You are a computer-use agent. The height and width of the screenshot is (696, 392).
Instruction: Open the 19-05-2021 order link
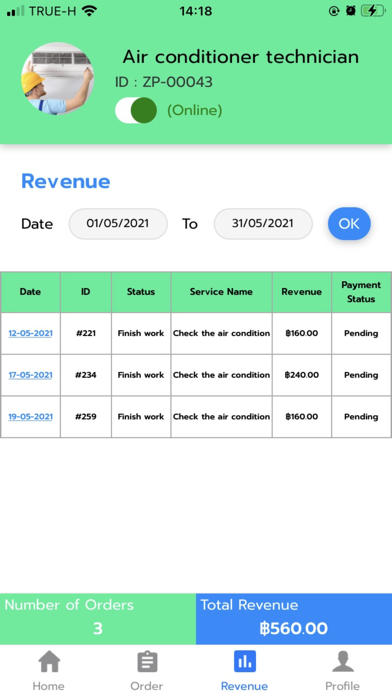[x=30, y=417]
